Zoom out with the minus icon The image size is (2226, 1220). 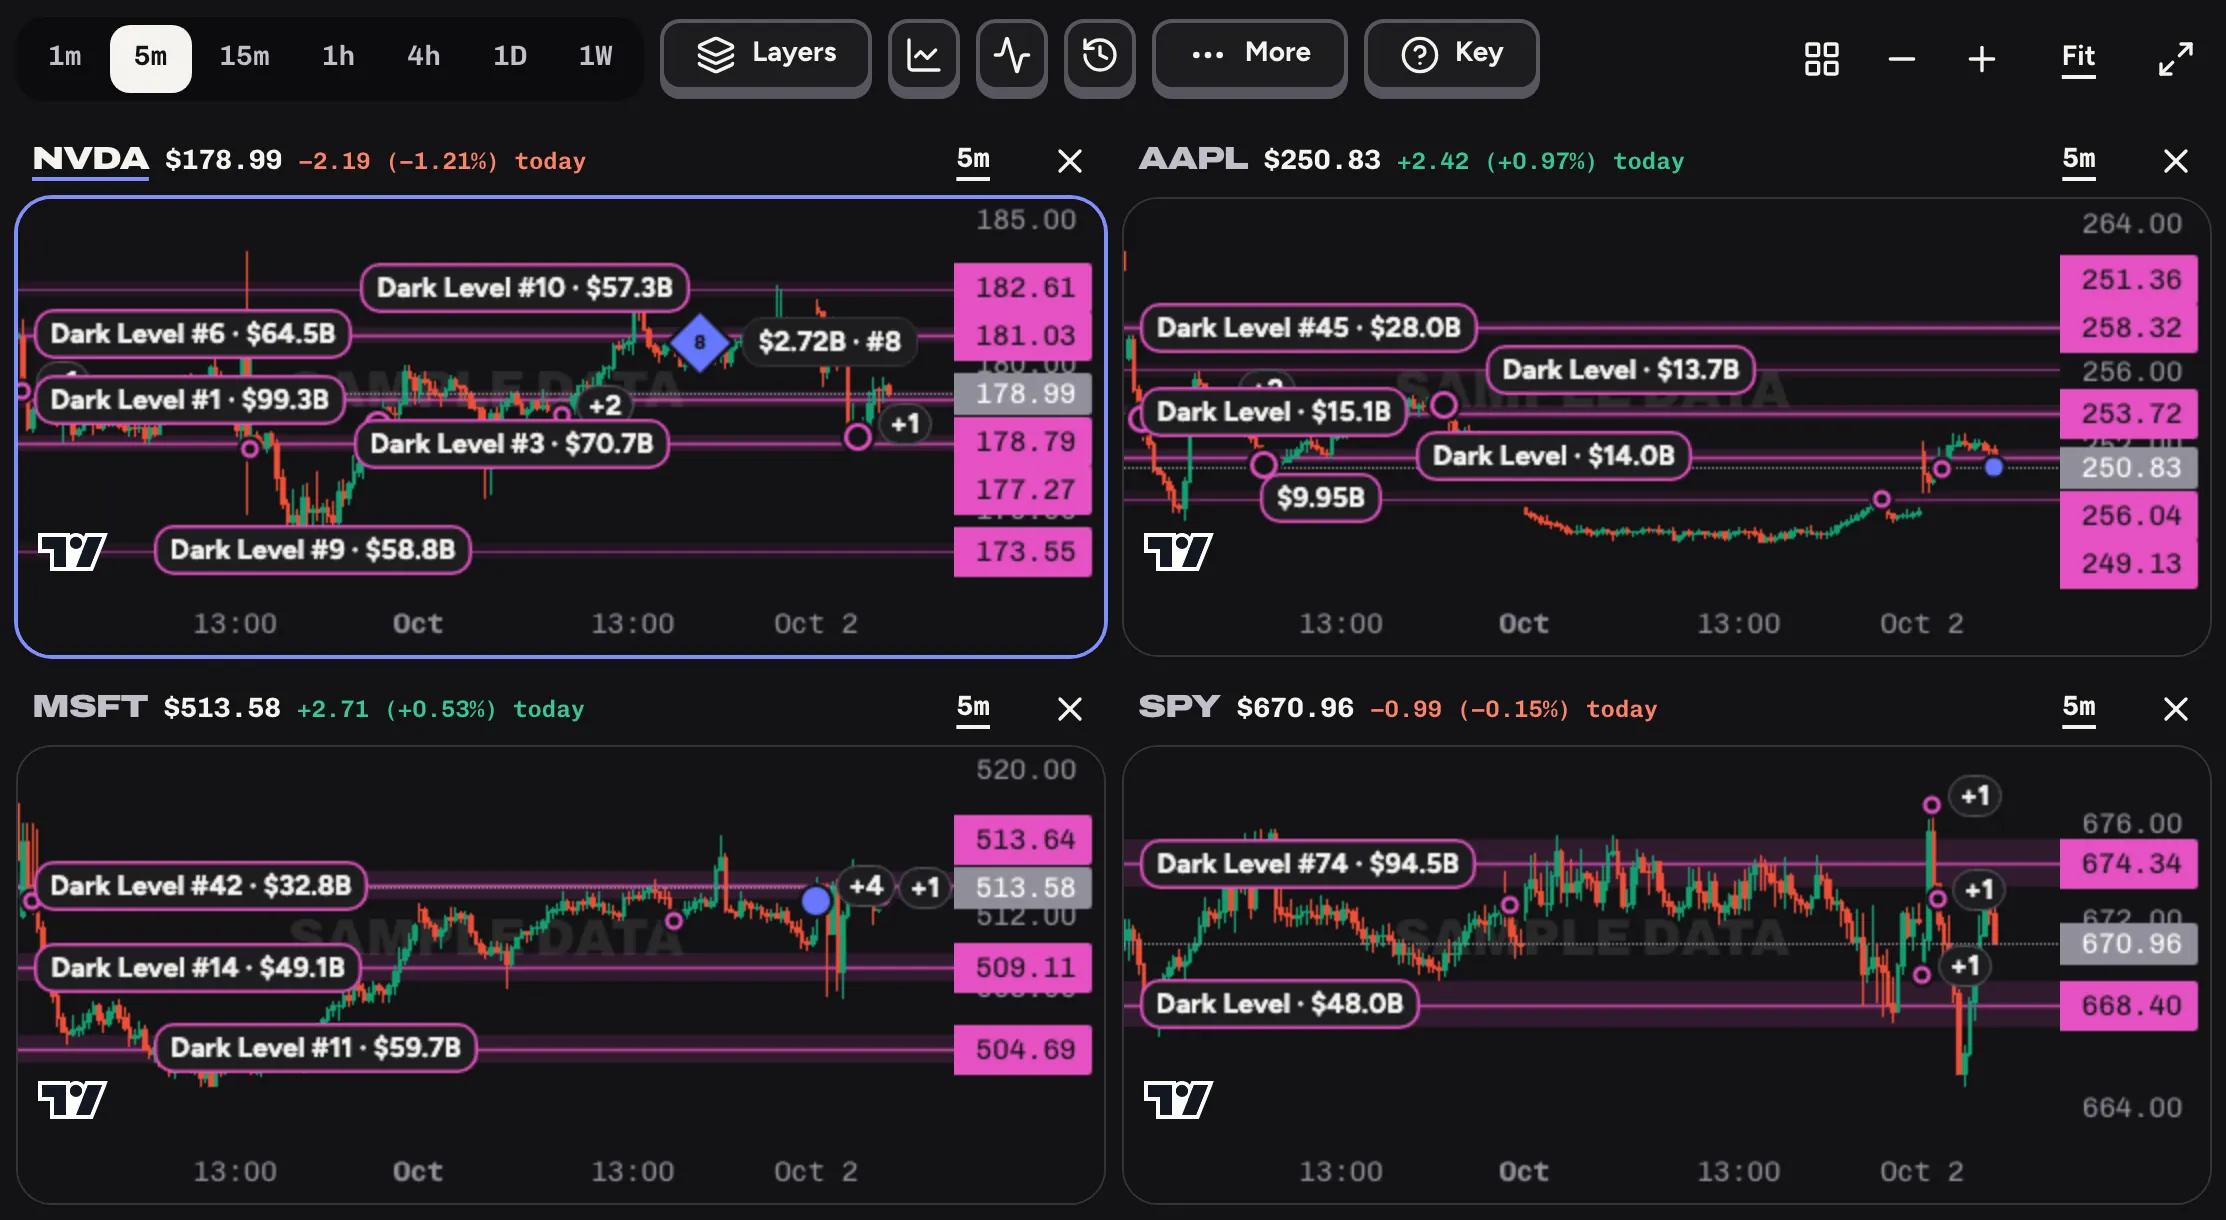pyautogui.click(x=1901, y=59)
